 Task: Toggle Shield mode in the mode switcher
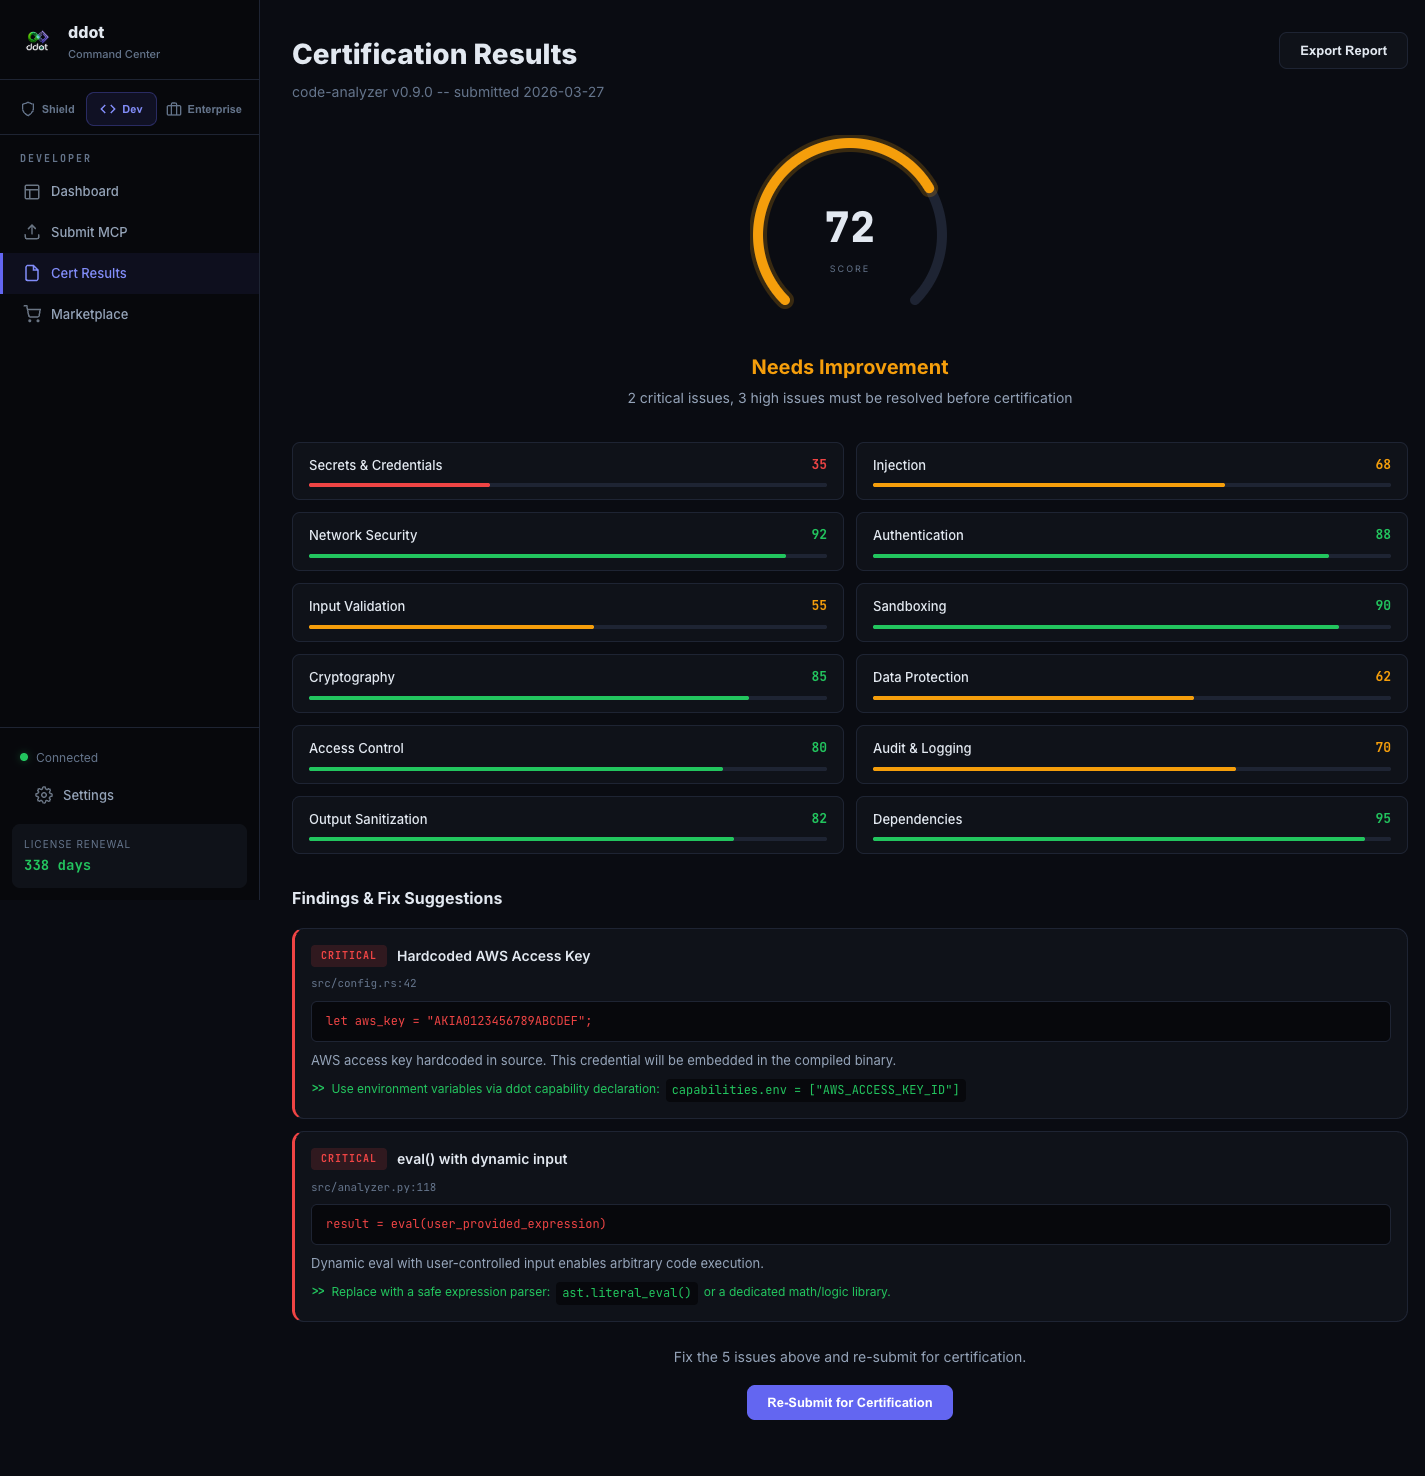[46, 108]
